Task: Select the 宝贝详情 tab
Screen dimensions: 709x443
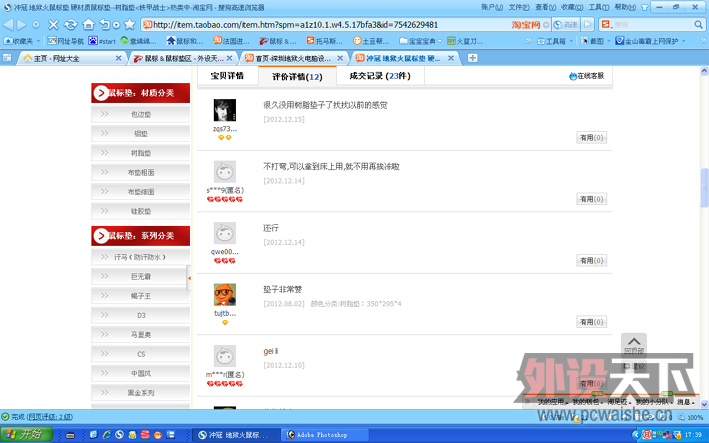Action: [227, 76]
